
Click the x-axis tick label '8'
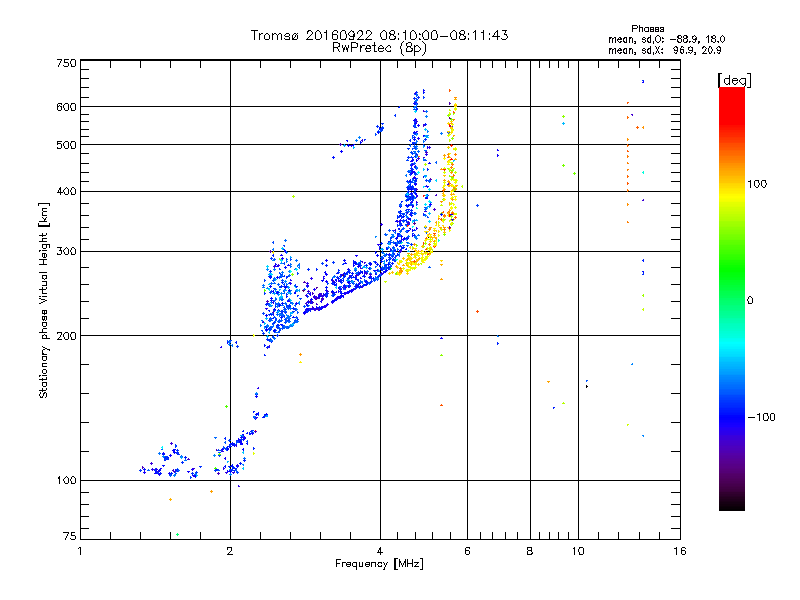[530, 551]
